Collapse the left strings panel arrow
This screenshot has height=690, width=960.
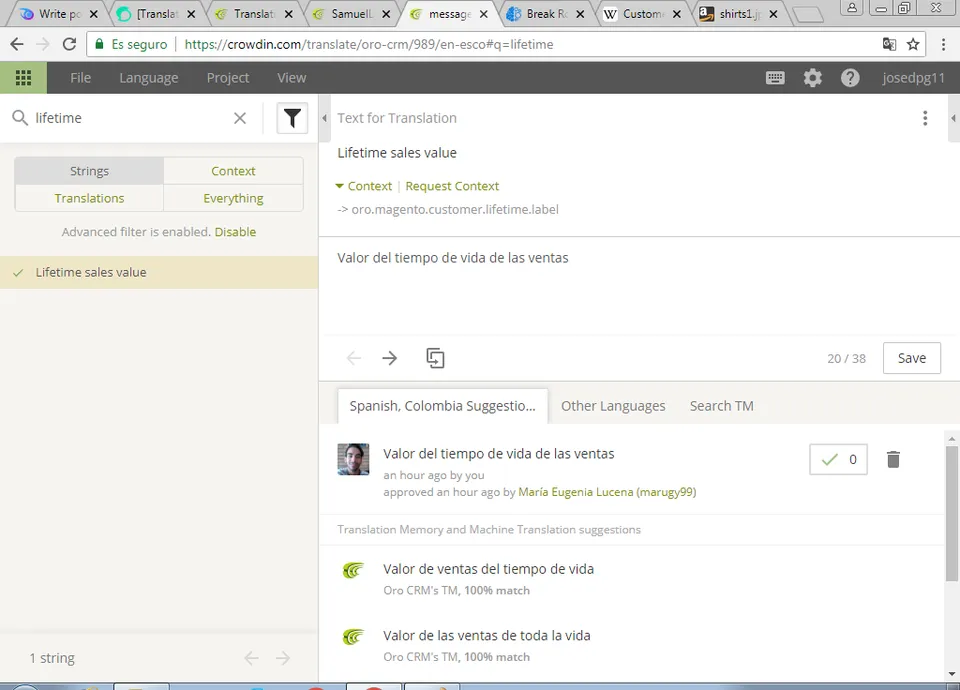pyautogui.click(x=324, y=118)
